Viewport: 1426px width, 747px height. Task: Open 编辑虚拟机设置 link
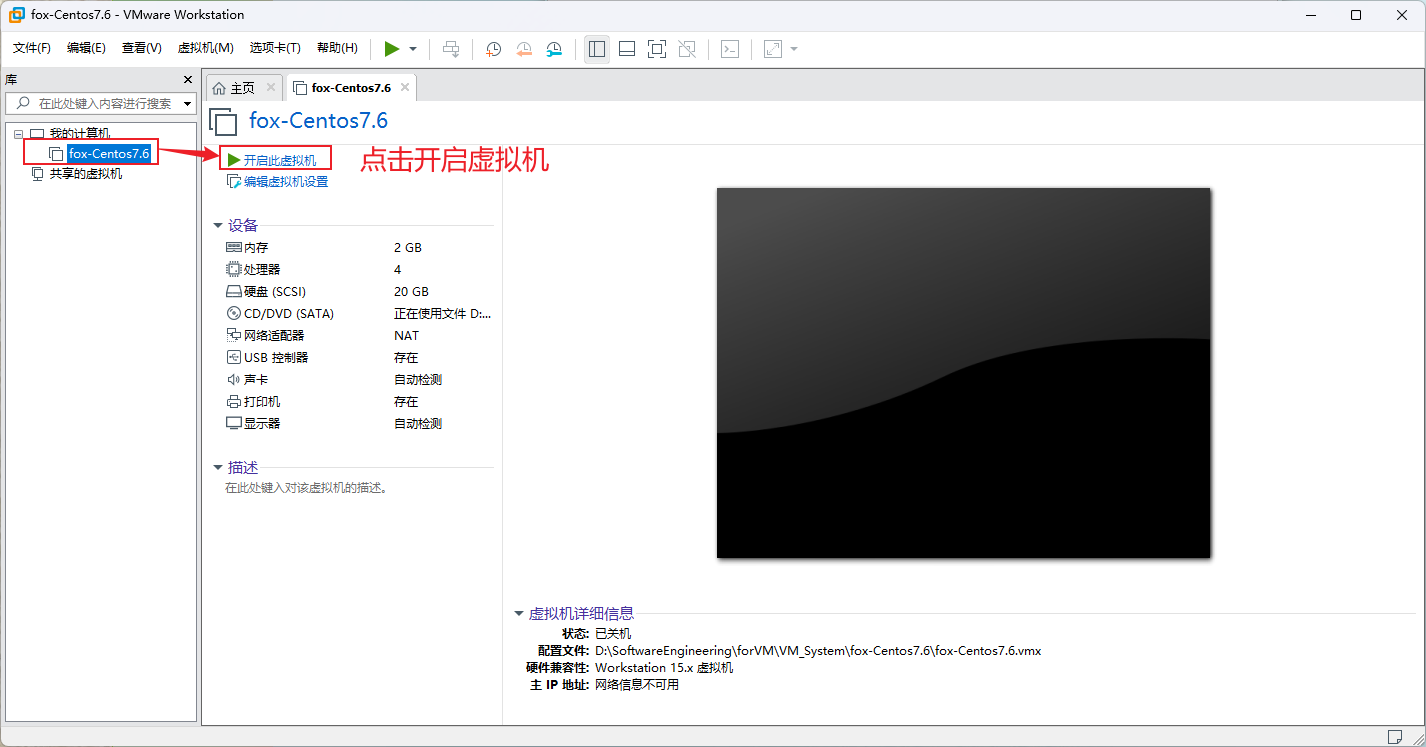[x=286, y=182]
